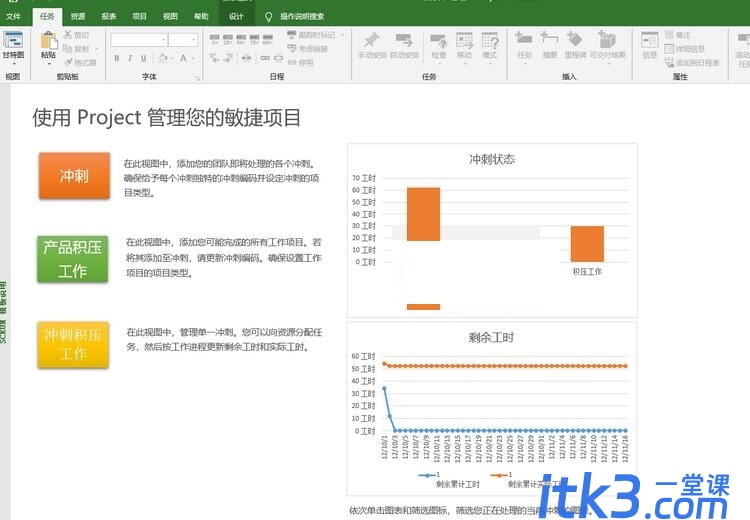Select the Sprint Status (冲刺状态) chart title
Screen dimensions: 750x520
tap(492, 159)
